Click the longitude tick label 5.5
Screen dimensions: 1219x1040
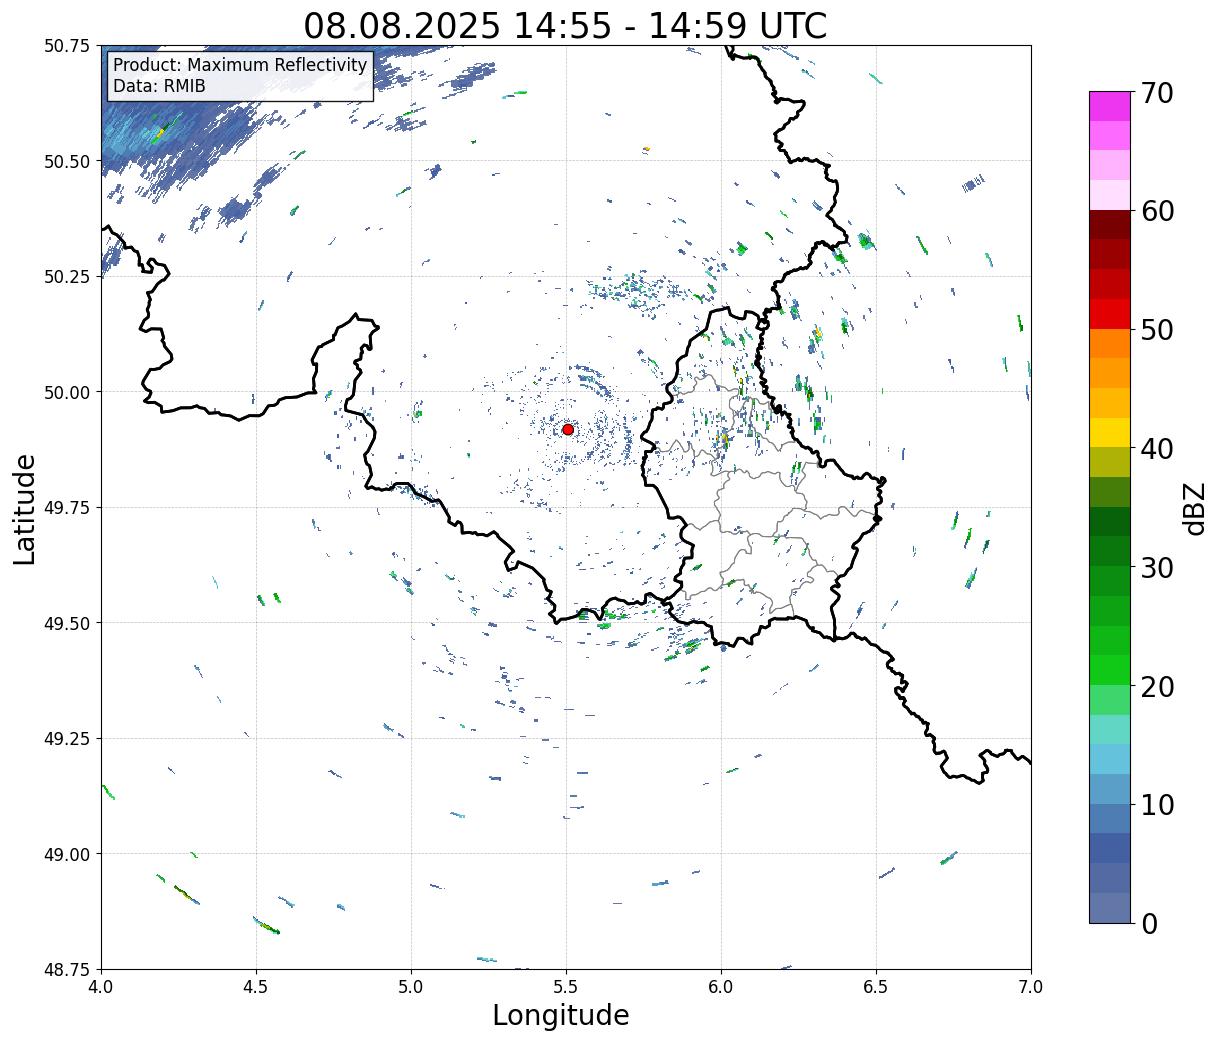566,987
